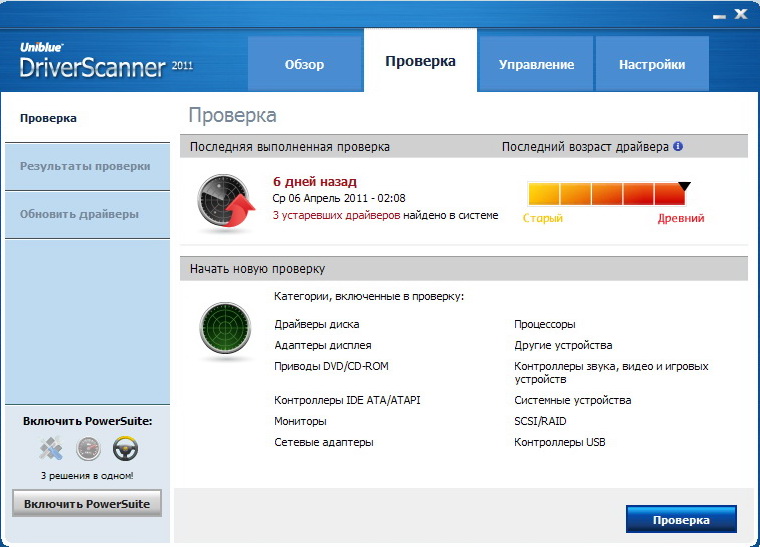Click the blue info icon beside driver age
760x547 pixels.
678,146
